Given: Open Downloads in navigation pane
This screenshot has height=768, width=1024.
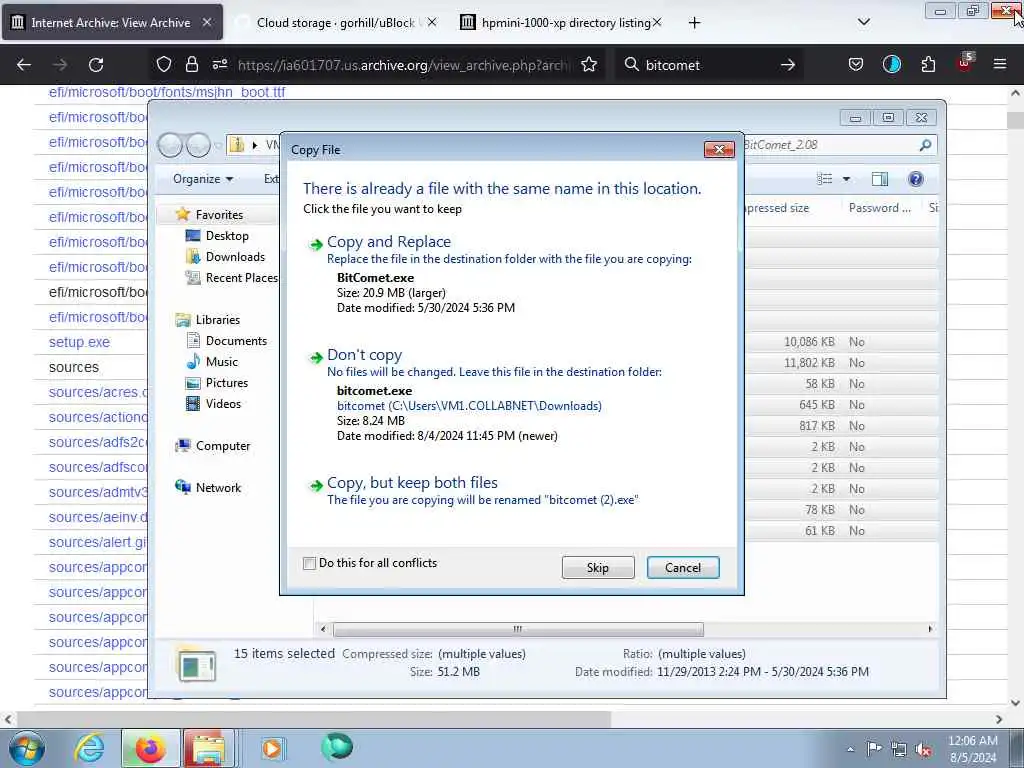Looking at the screenshot, I should (x=235, y=257).
